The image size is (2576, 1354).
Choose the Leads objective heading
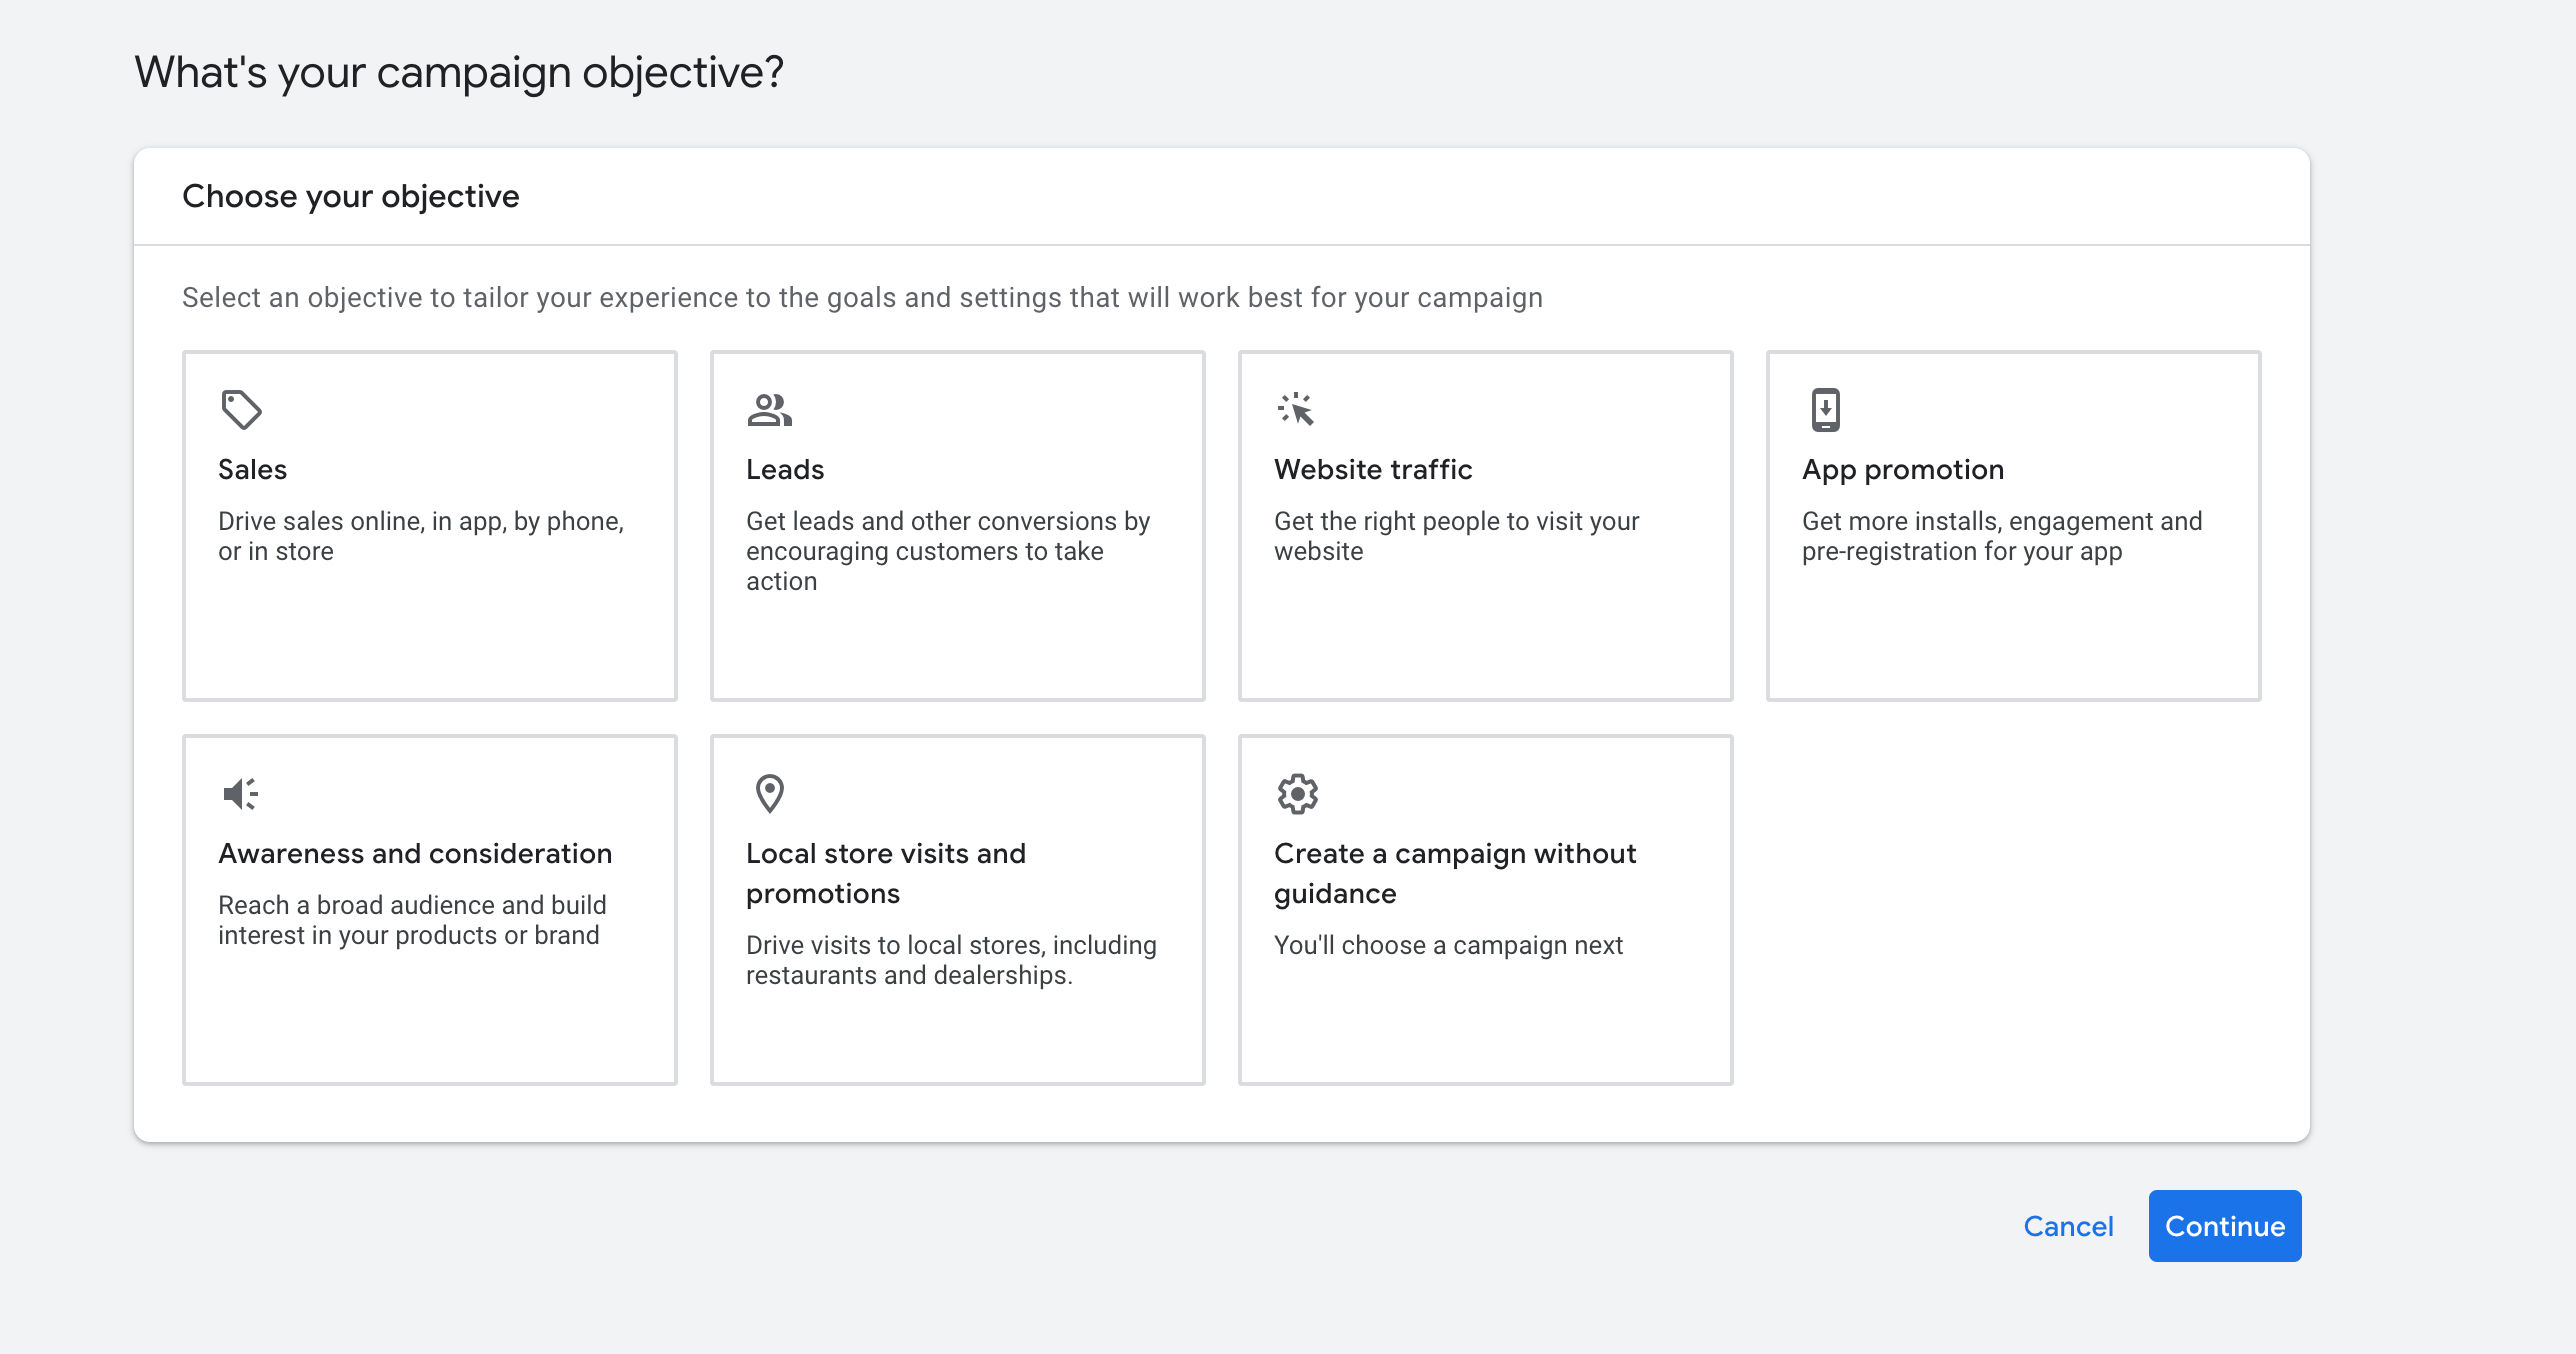pos(785,470)
